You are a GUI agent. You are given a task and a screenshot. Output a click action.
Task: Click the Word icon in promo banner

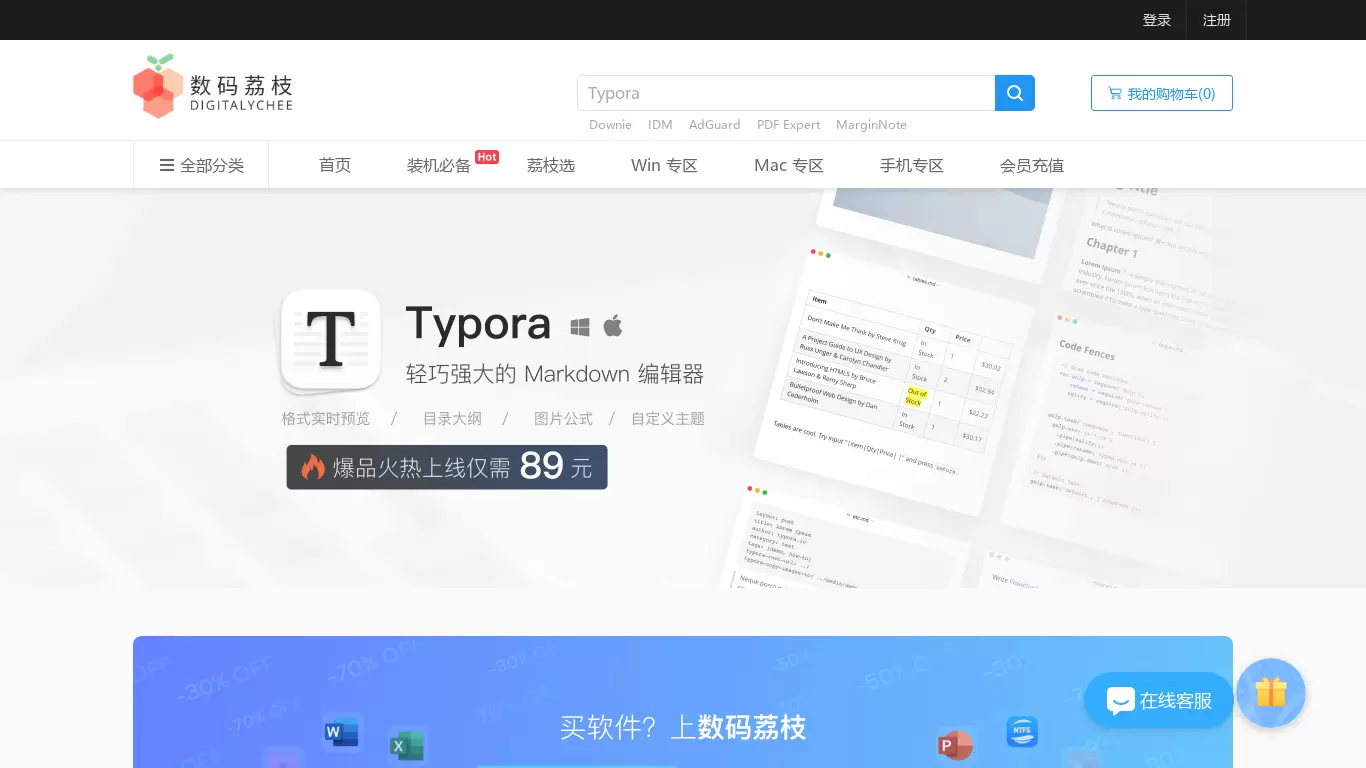[x=342, y=733]
